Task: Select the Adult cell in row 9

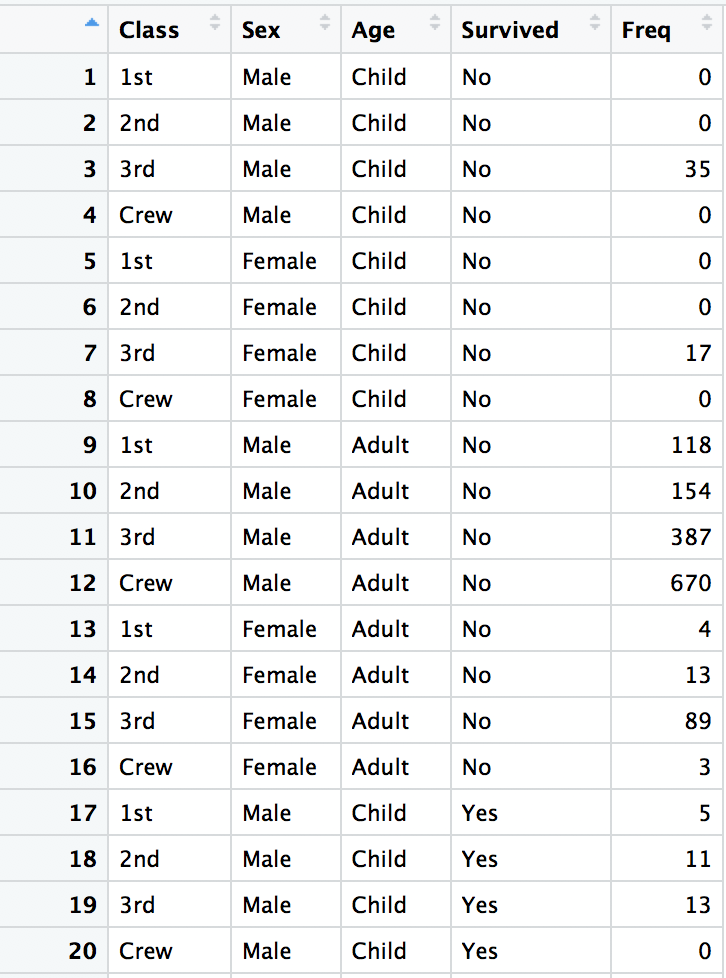Action: 381,445
